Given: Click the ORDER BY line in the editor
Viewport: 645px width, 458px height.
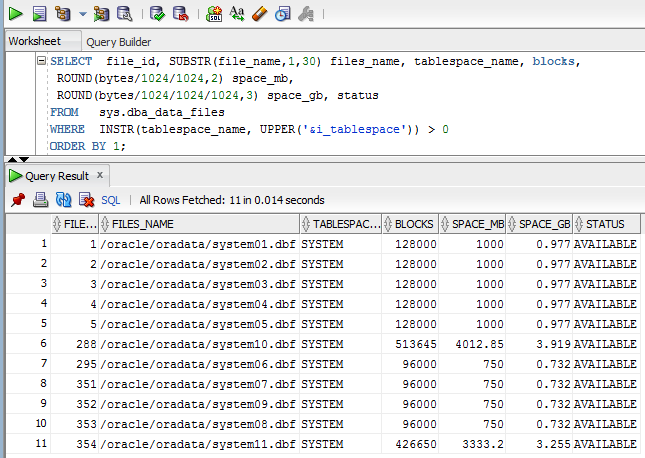Looking at the screenshot, I should point(88,146).
